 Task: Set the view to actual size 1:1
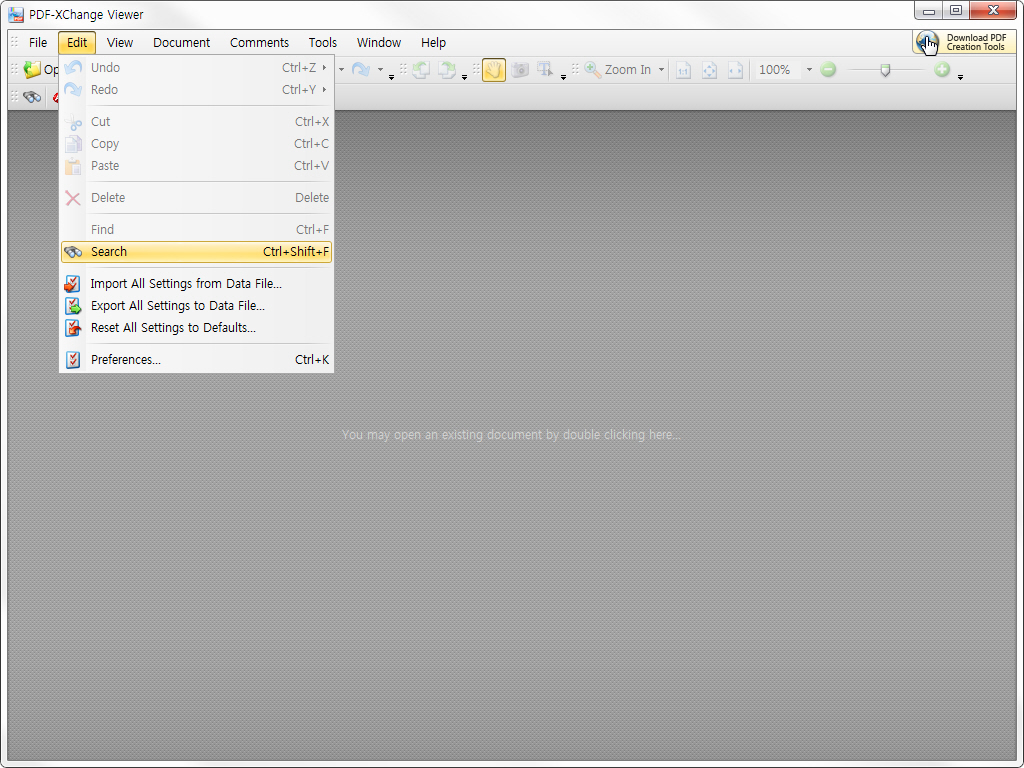683,70
